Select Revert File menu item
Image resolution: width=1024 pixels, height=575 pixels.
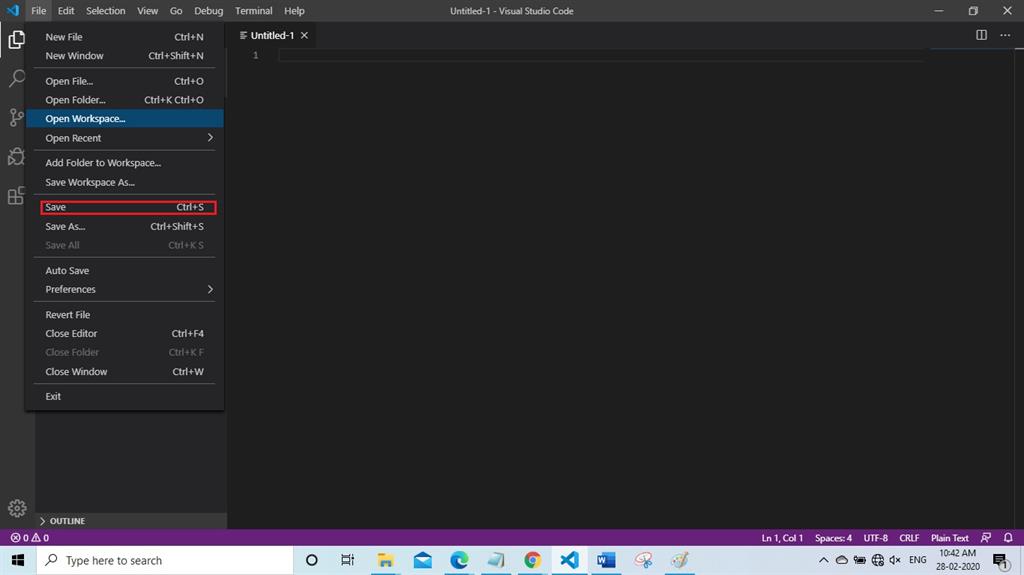(x=125, y=314)
